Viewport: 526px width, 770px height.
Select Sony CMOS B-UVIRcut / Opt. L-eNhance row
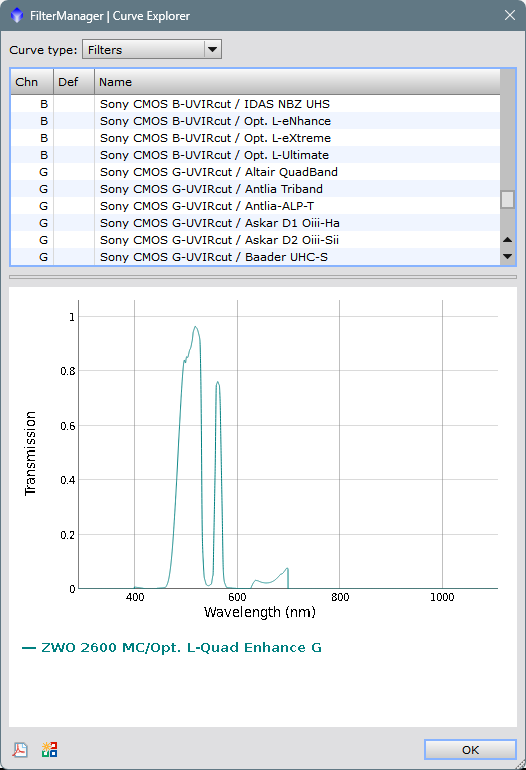[x=255, y=121]
